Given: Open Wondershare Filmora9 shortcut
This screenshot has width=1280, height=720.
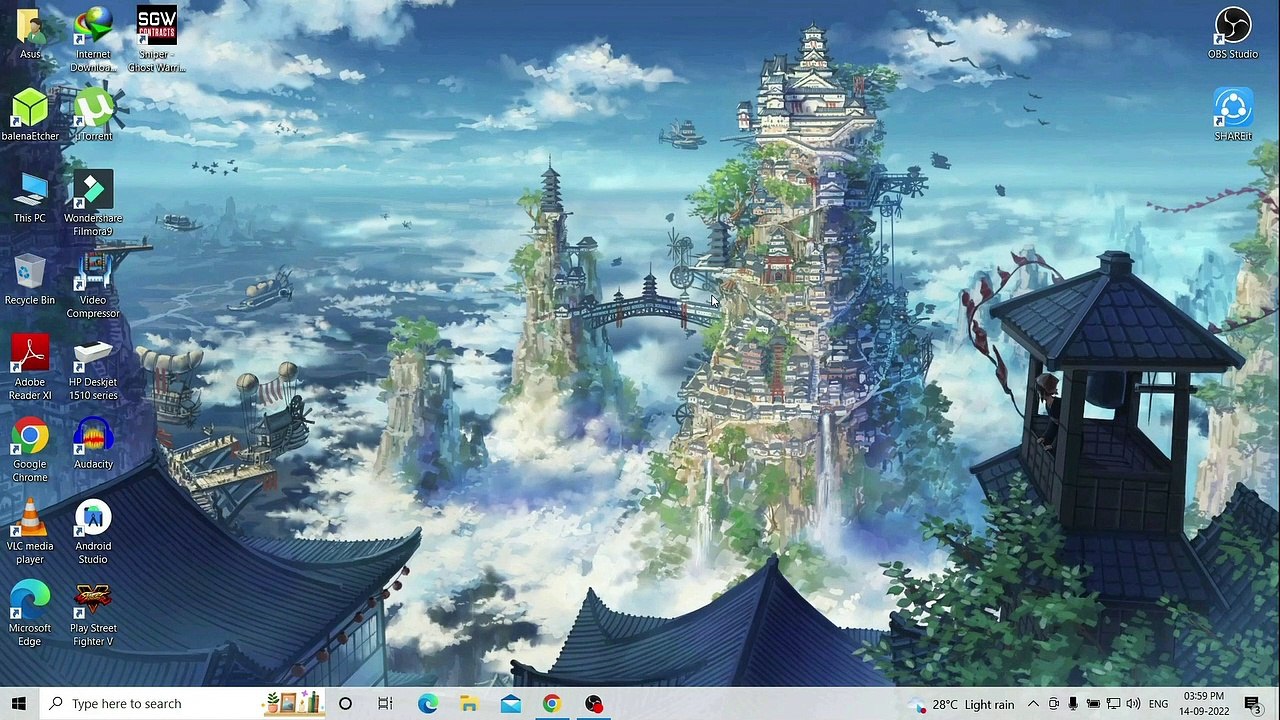Looking at the screenshot, I should 93,204.
